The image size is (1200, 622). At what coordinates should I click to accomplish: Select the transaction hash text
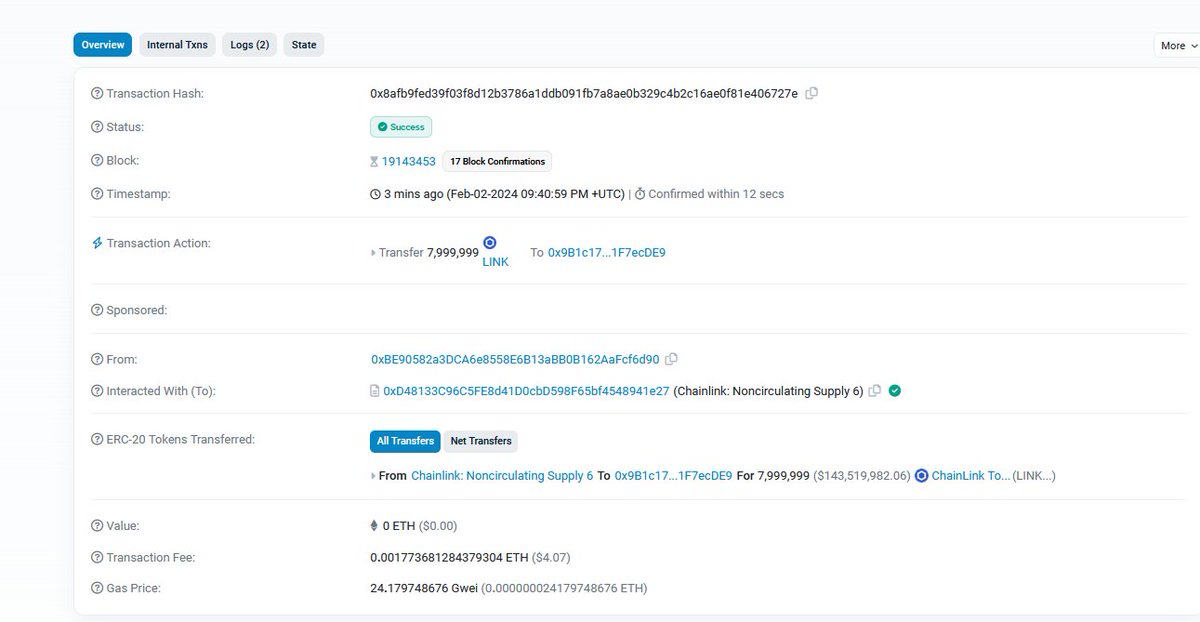tap(584, 93)
